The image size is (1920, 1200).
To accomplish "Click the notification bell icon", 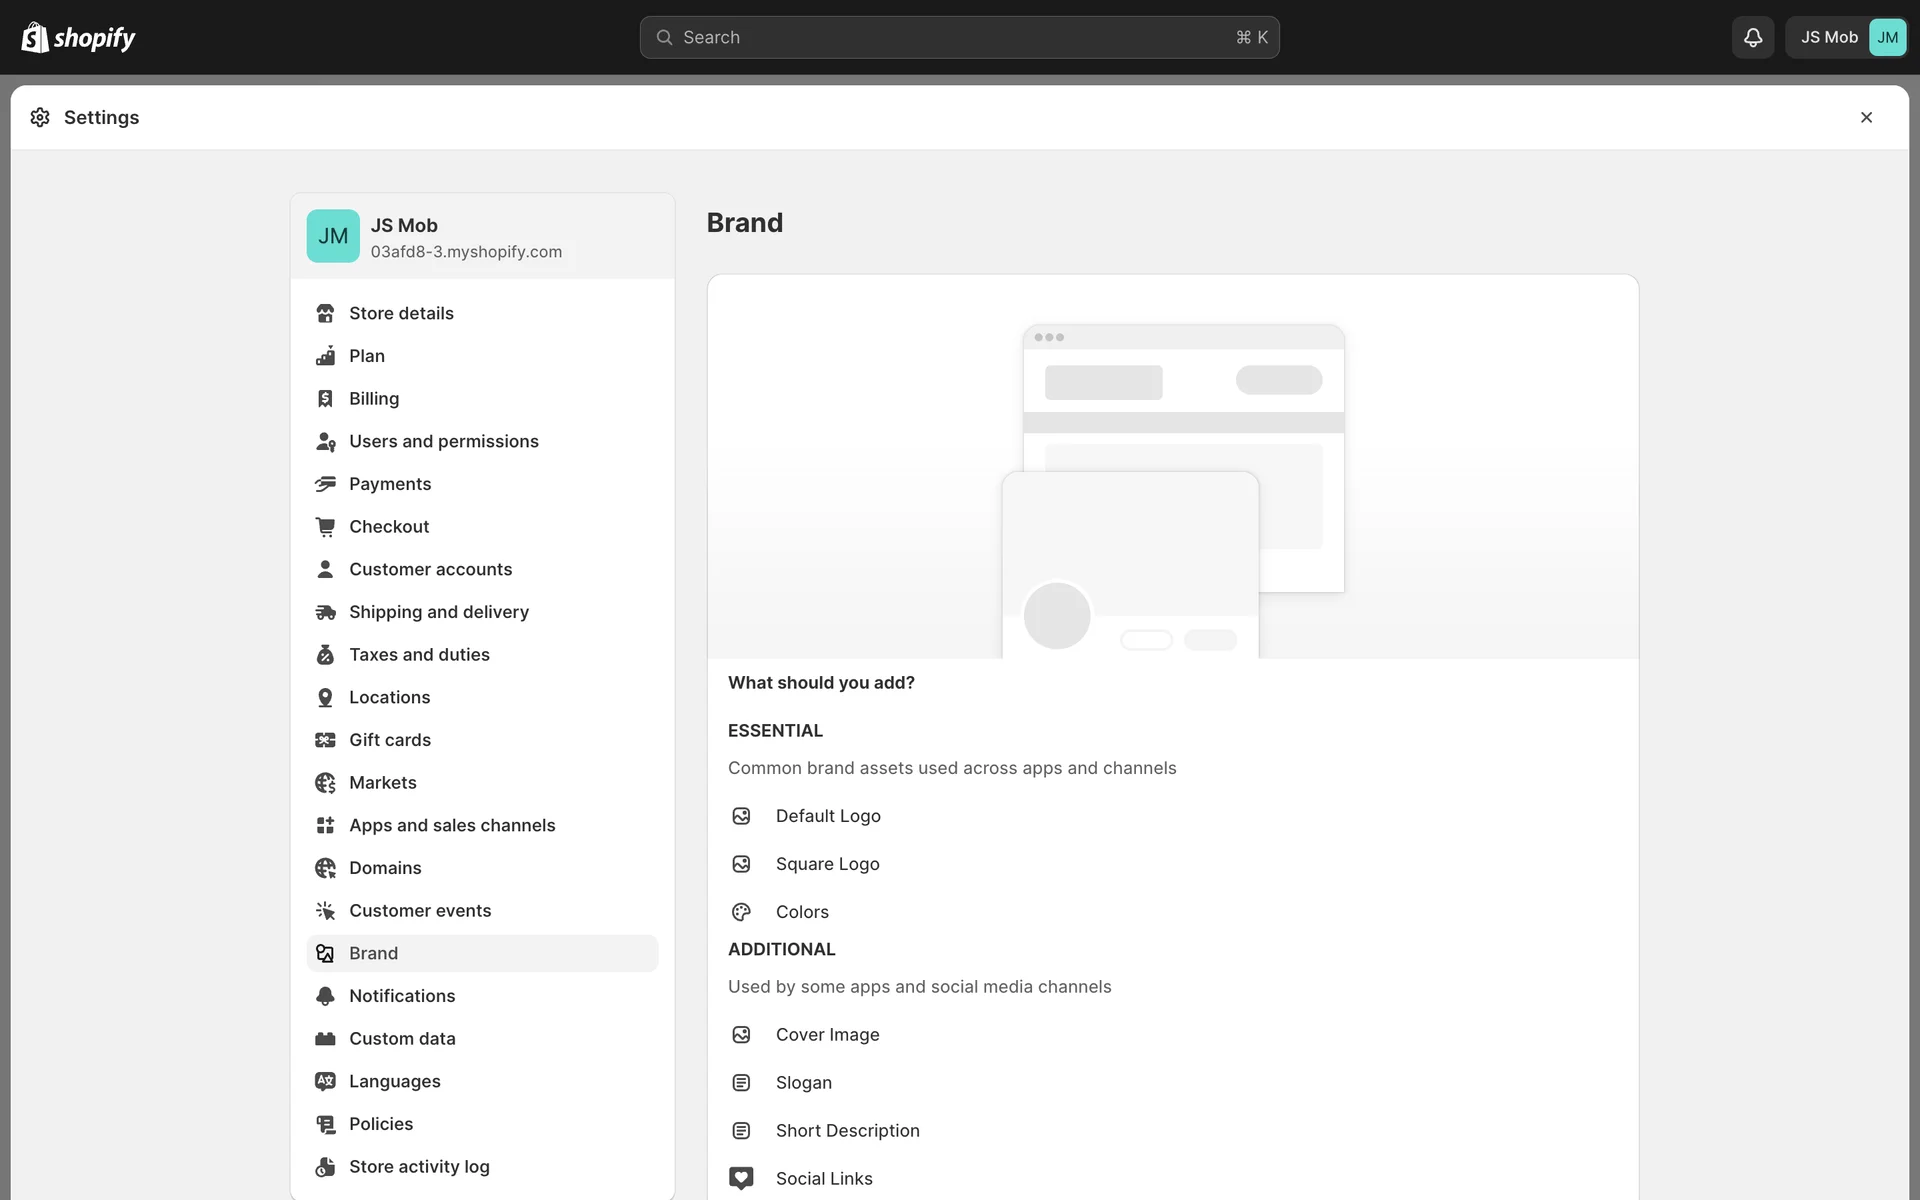I will [x=1752, y=37].
